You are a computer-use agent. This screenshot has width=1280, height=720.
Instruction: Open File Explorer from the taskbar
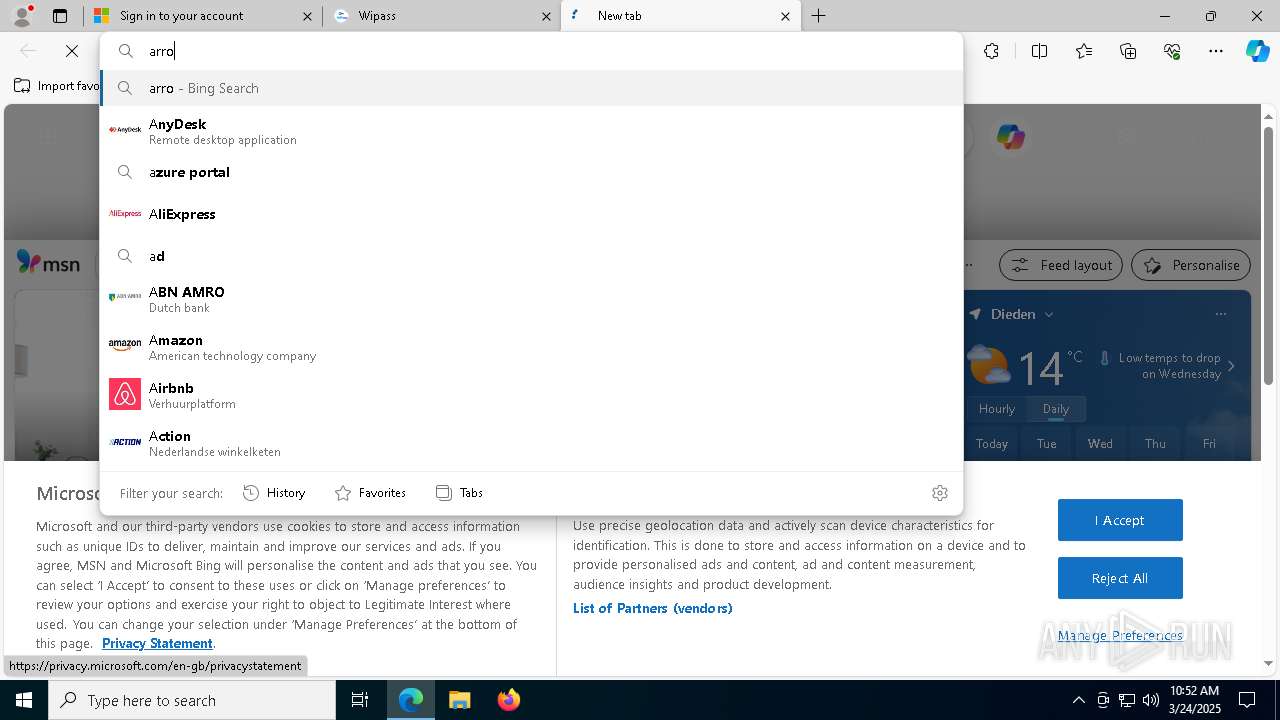[x=459, y=700]
